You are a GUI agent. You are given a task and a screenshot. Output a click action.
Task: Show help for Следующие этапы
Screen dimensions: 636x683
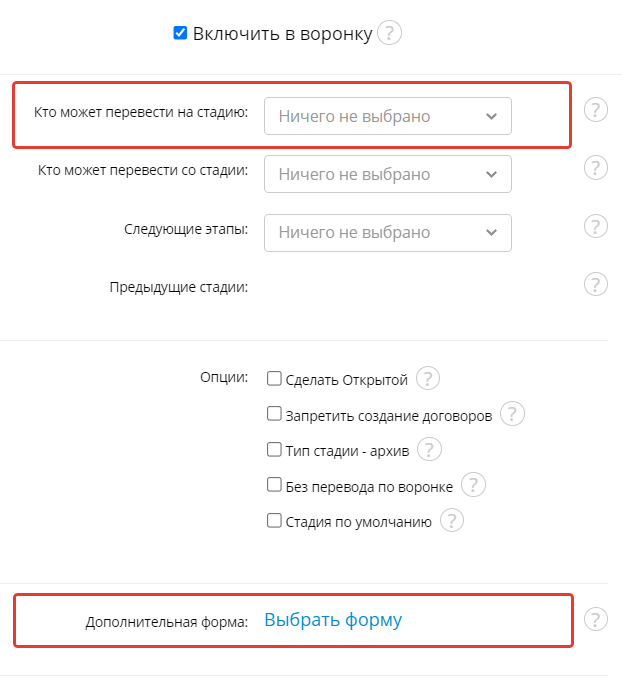click(595, 226)
